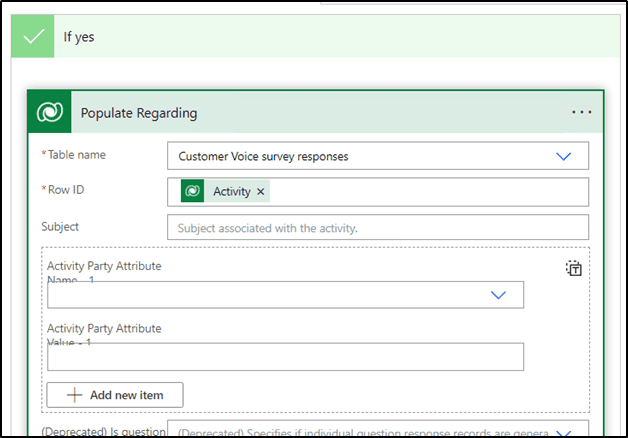Remove the Activity token with its X
This screenshot has width=628, height=438.
(260, 192)
